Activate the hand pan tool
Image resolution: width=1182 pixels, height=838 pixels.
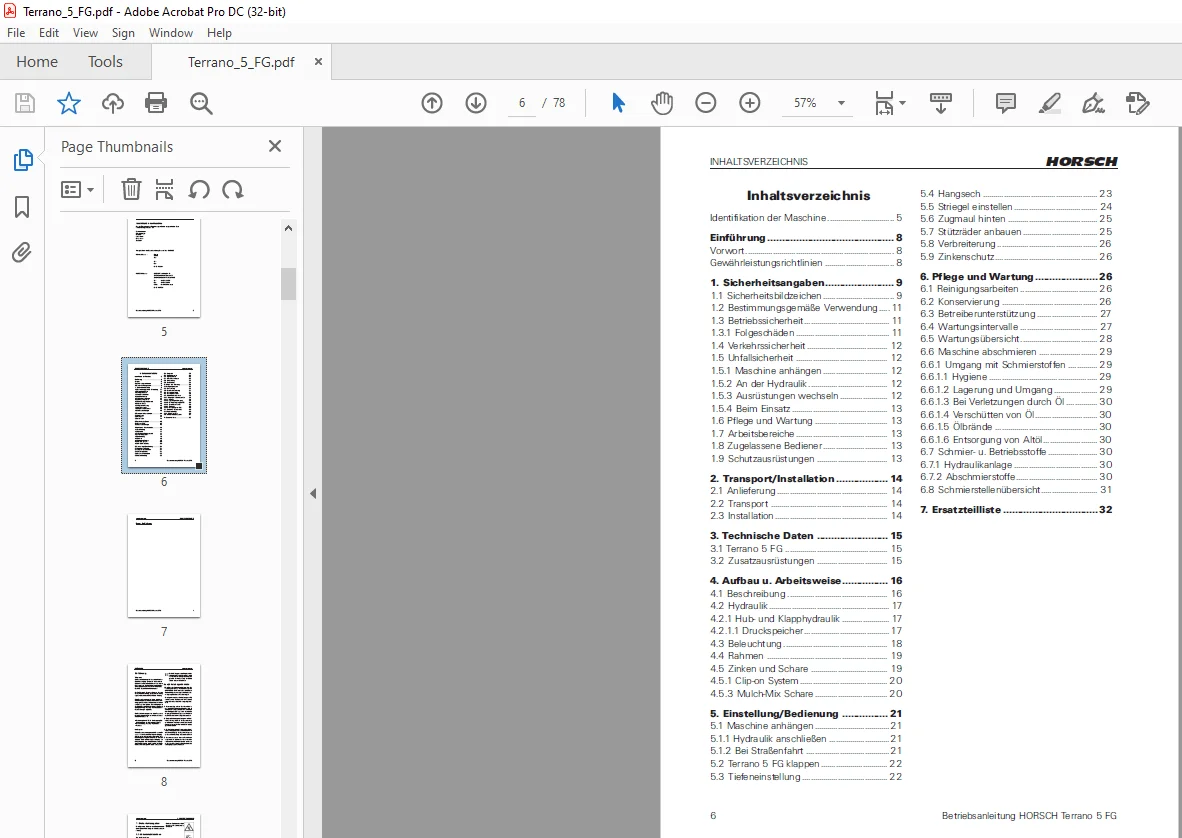[662, 103]
